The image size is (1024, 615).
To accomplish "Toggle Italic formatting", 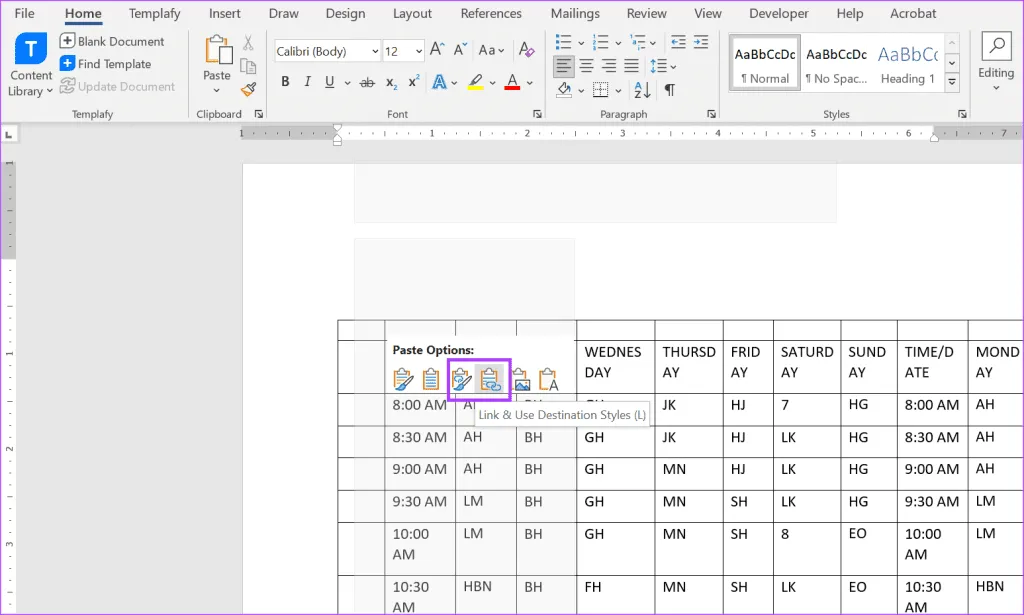I will coord(309,82).
